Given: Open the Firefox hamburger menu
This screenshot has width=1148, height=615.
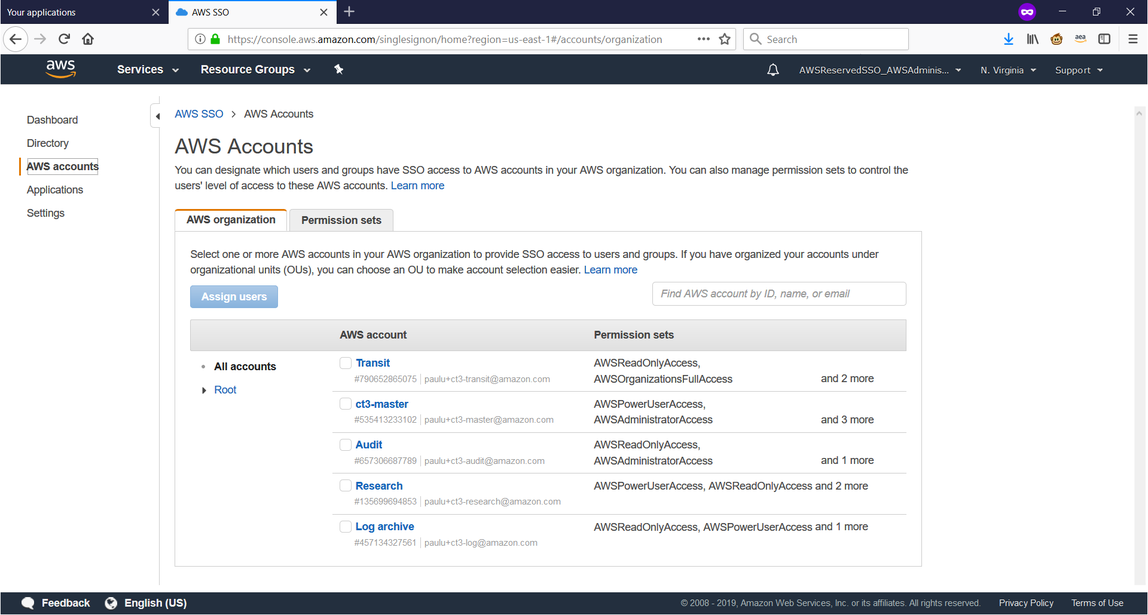Looking at the screenshot, I should coord(1133,40).
